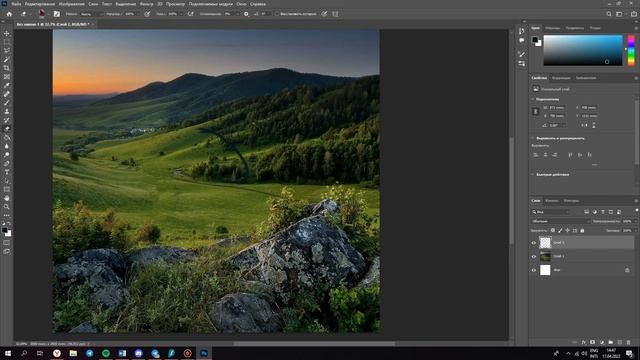Add a layer style with the fx icon

point(584,342)
